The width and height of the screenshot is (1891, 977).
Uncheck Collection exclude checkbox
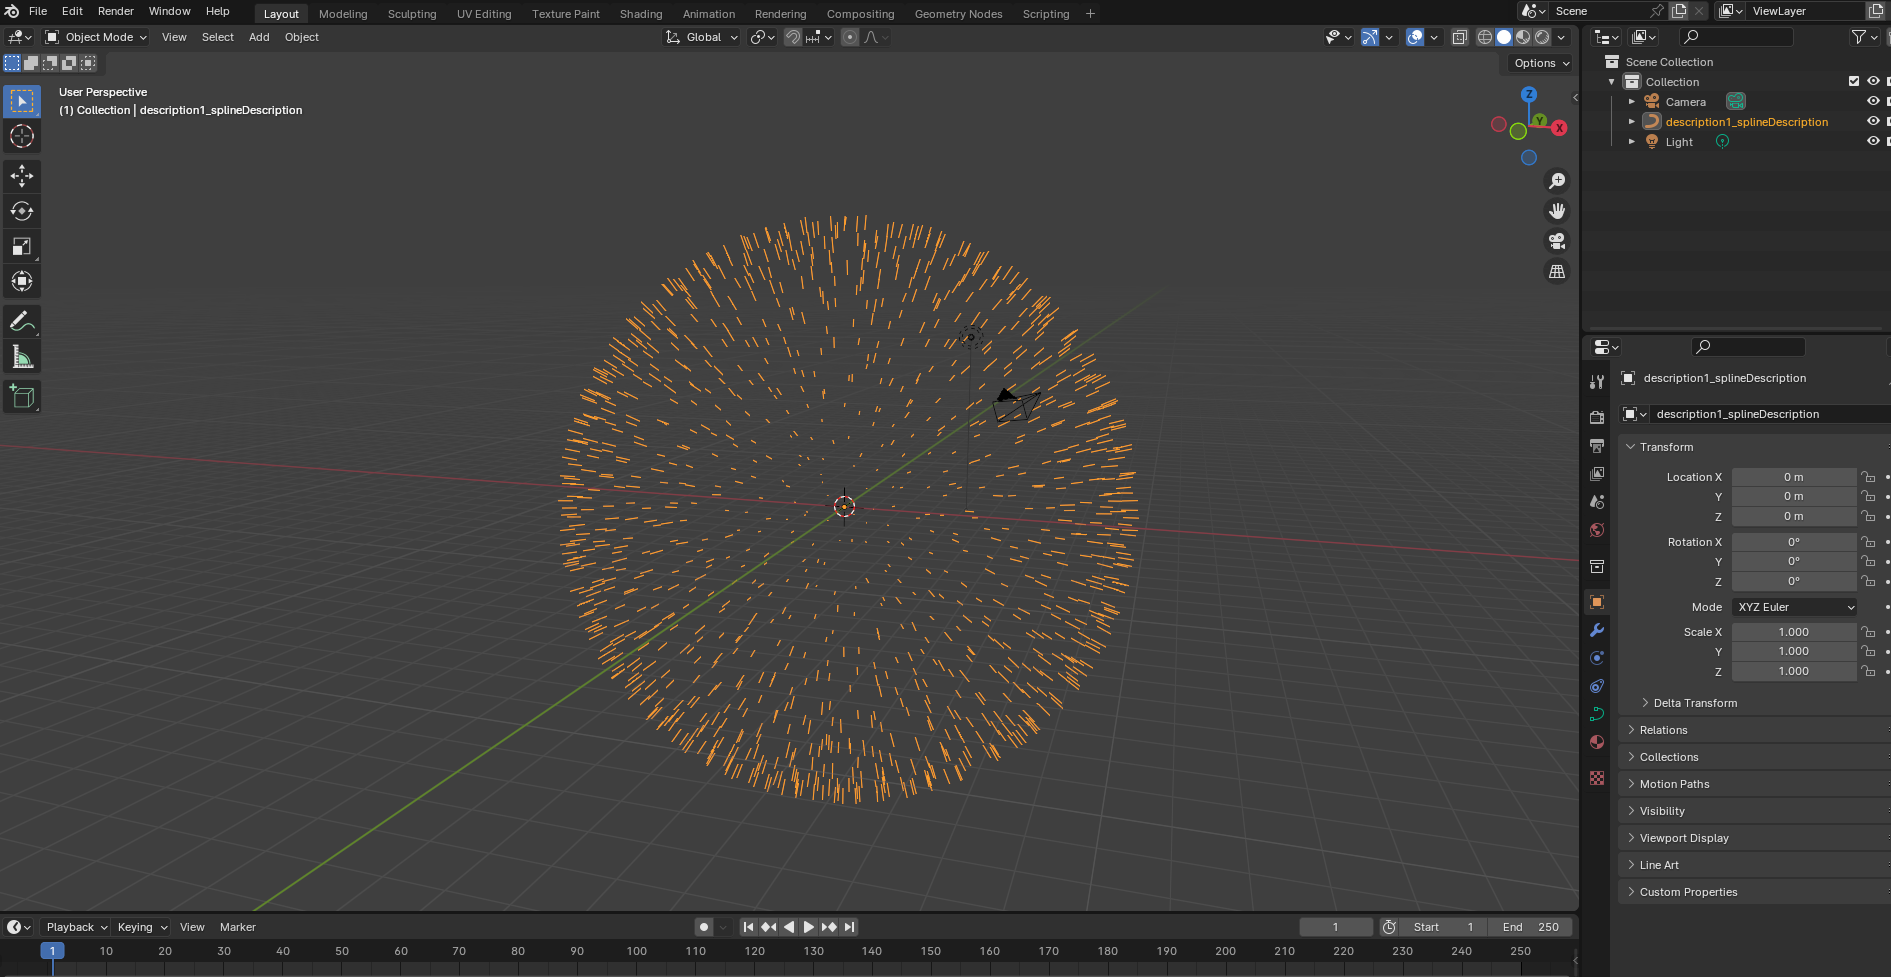click(x=1854, y=81)
